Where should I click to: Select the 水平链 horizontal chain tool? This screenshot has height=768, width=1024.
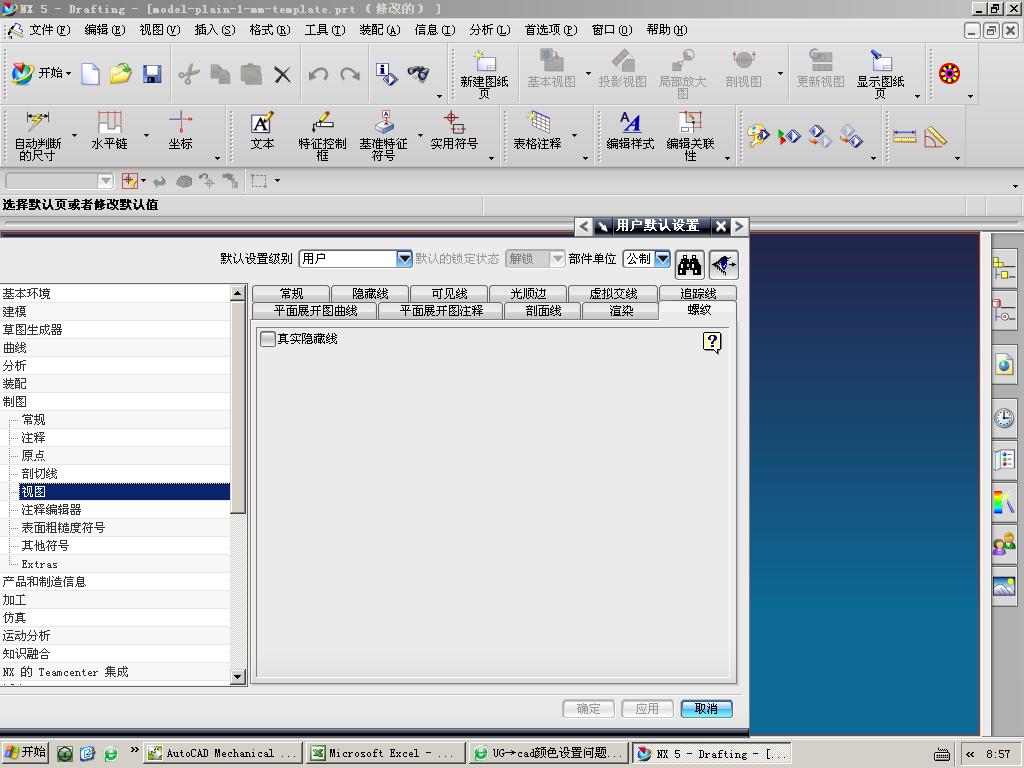pos(109,131)
